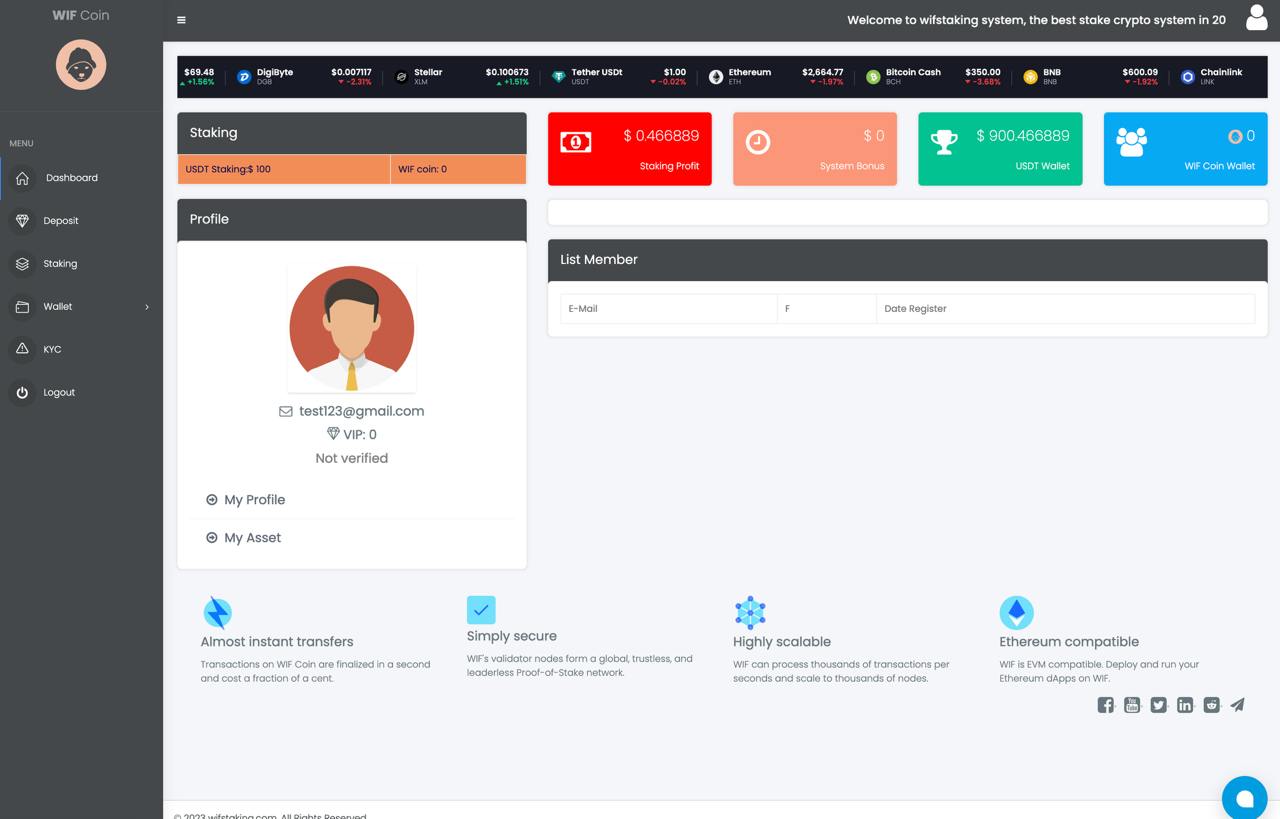Open the Reddit social icon
The width and height of the screenshot is (1280, 819).
coord(1211,705)
